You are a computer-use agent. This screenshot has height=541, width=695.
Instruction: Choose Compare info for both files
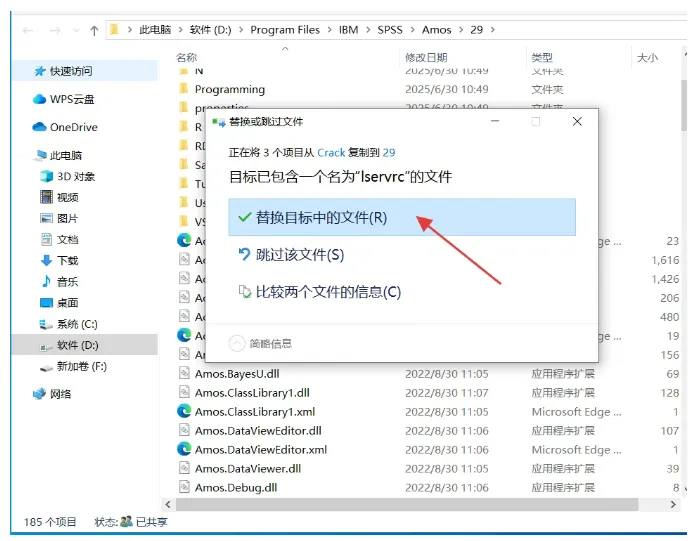click(x=320, y=292)
